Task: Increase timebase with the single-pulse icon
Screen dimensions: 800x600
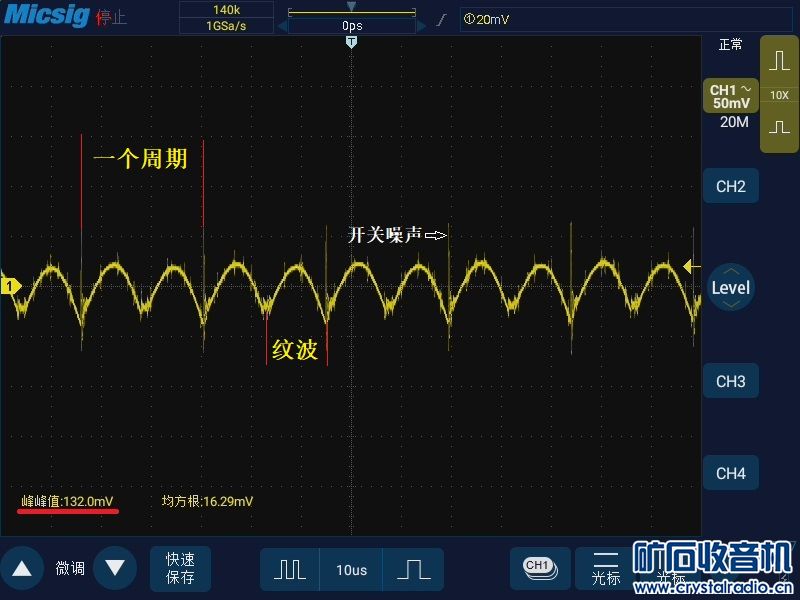Action: 413,569
